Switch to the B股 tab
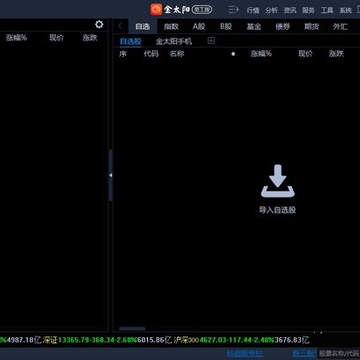 226,27
